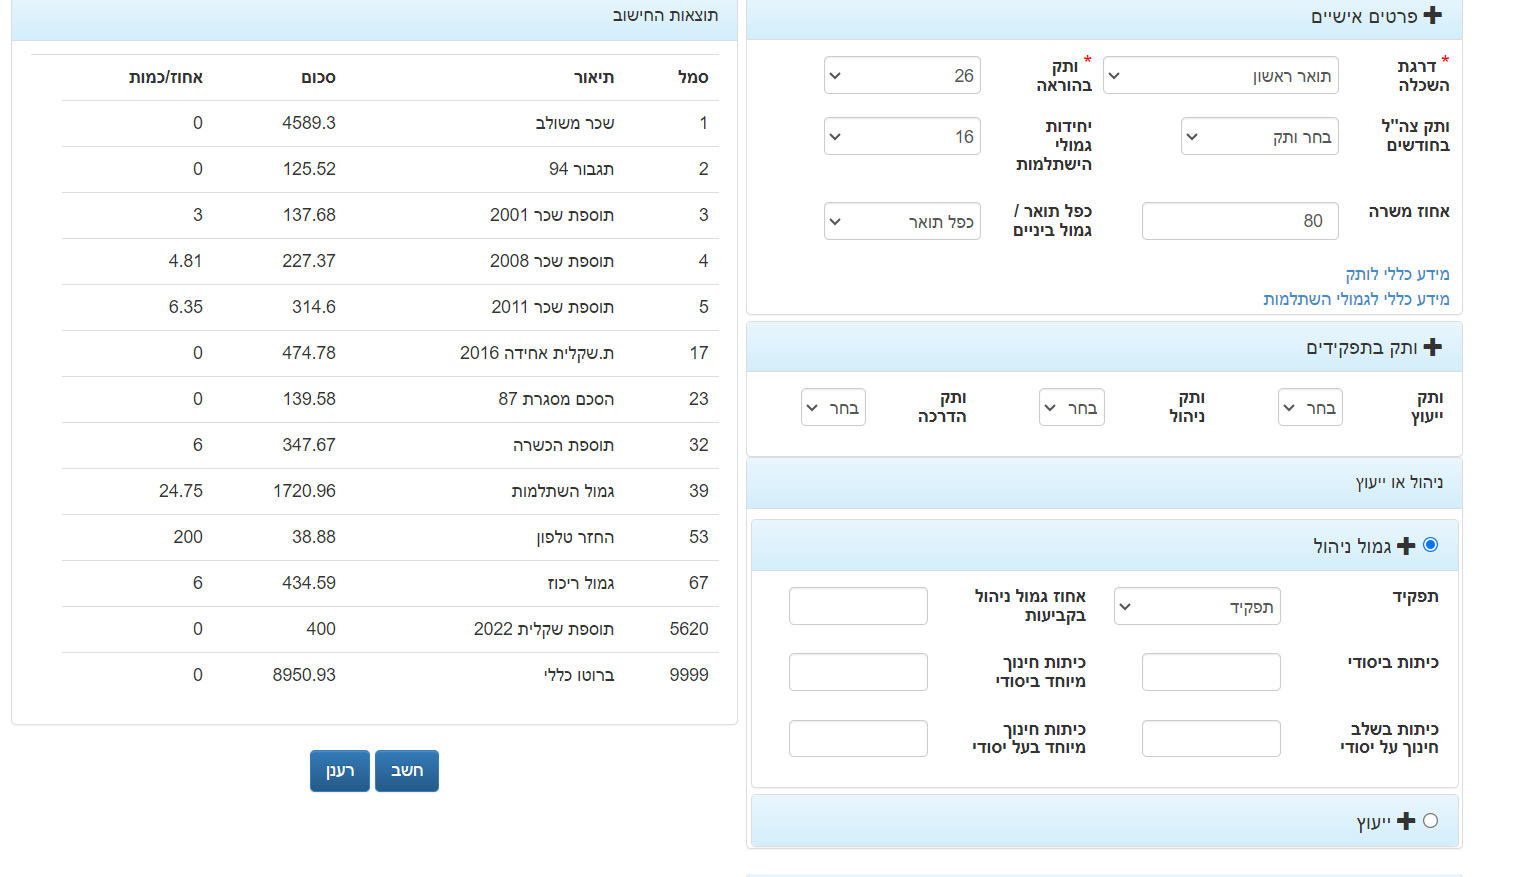Click the חשב button
Image resolution: width=1533 pixels, height=877 pixels.
coord(407,771)
